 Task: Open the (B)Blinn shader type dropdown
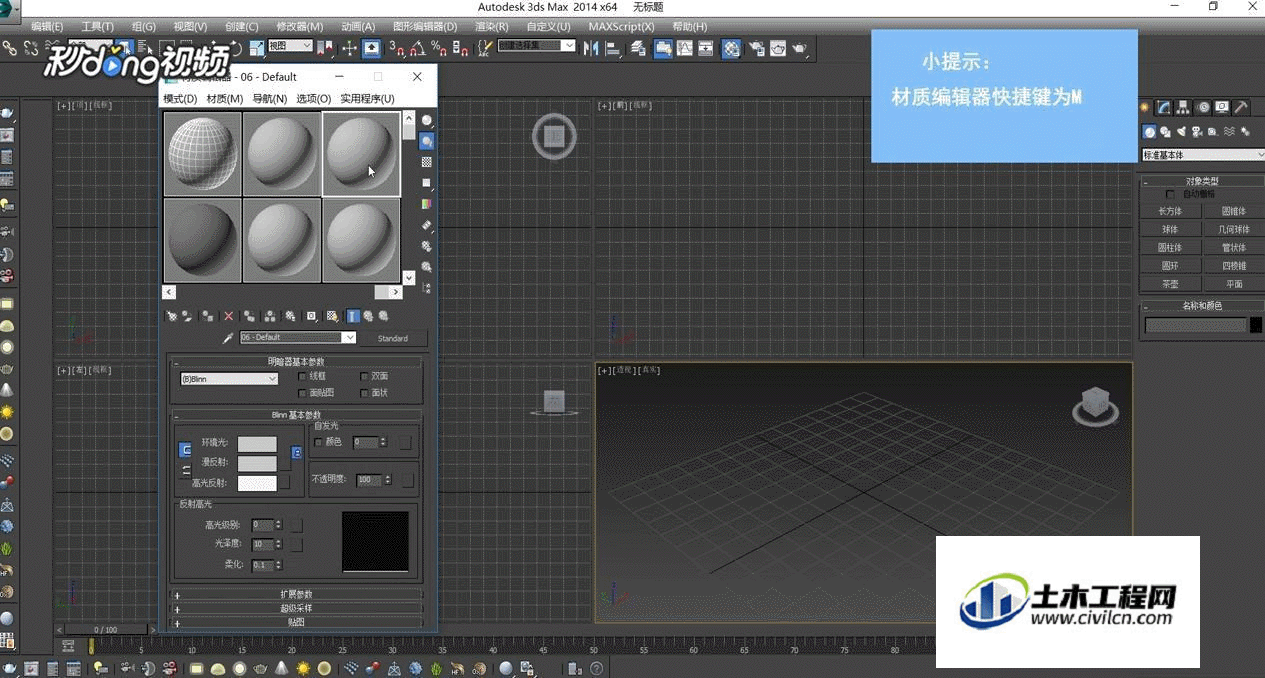[x=229, y=379]
